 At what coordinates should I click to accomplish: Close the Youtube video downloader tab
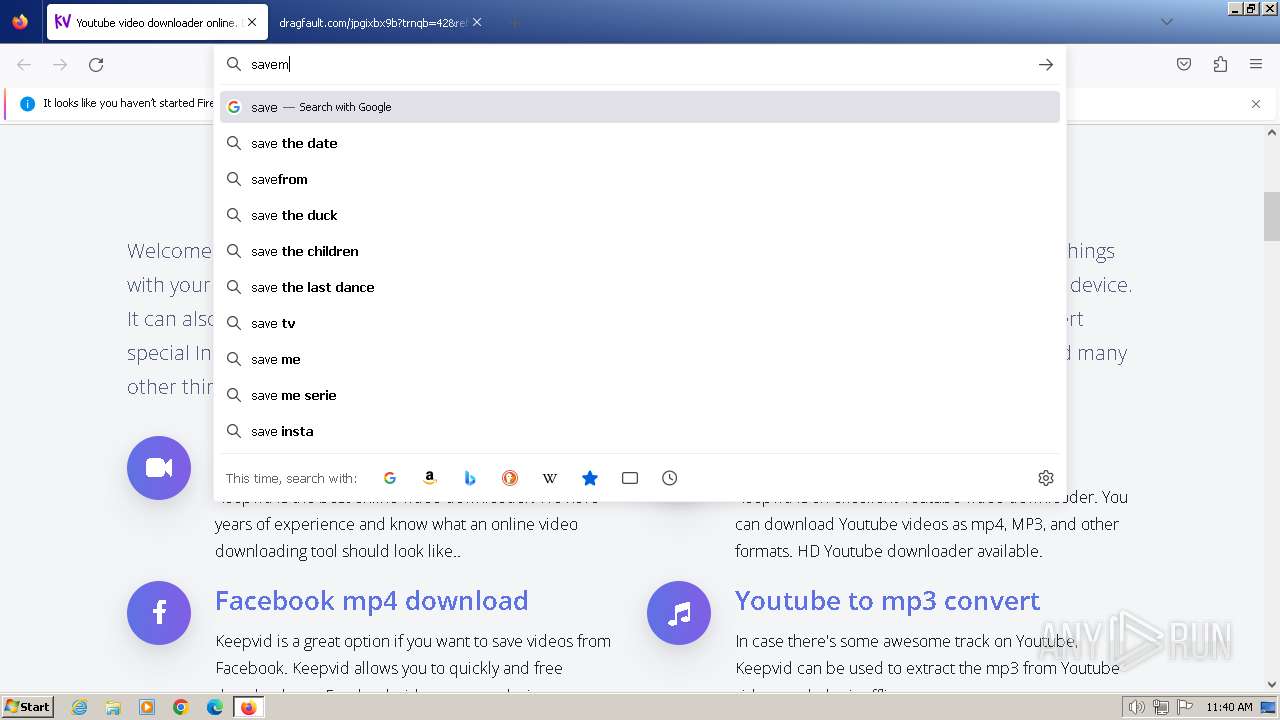pyautogui.click(x=251, y=22)
